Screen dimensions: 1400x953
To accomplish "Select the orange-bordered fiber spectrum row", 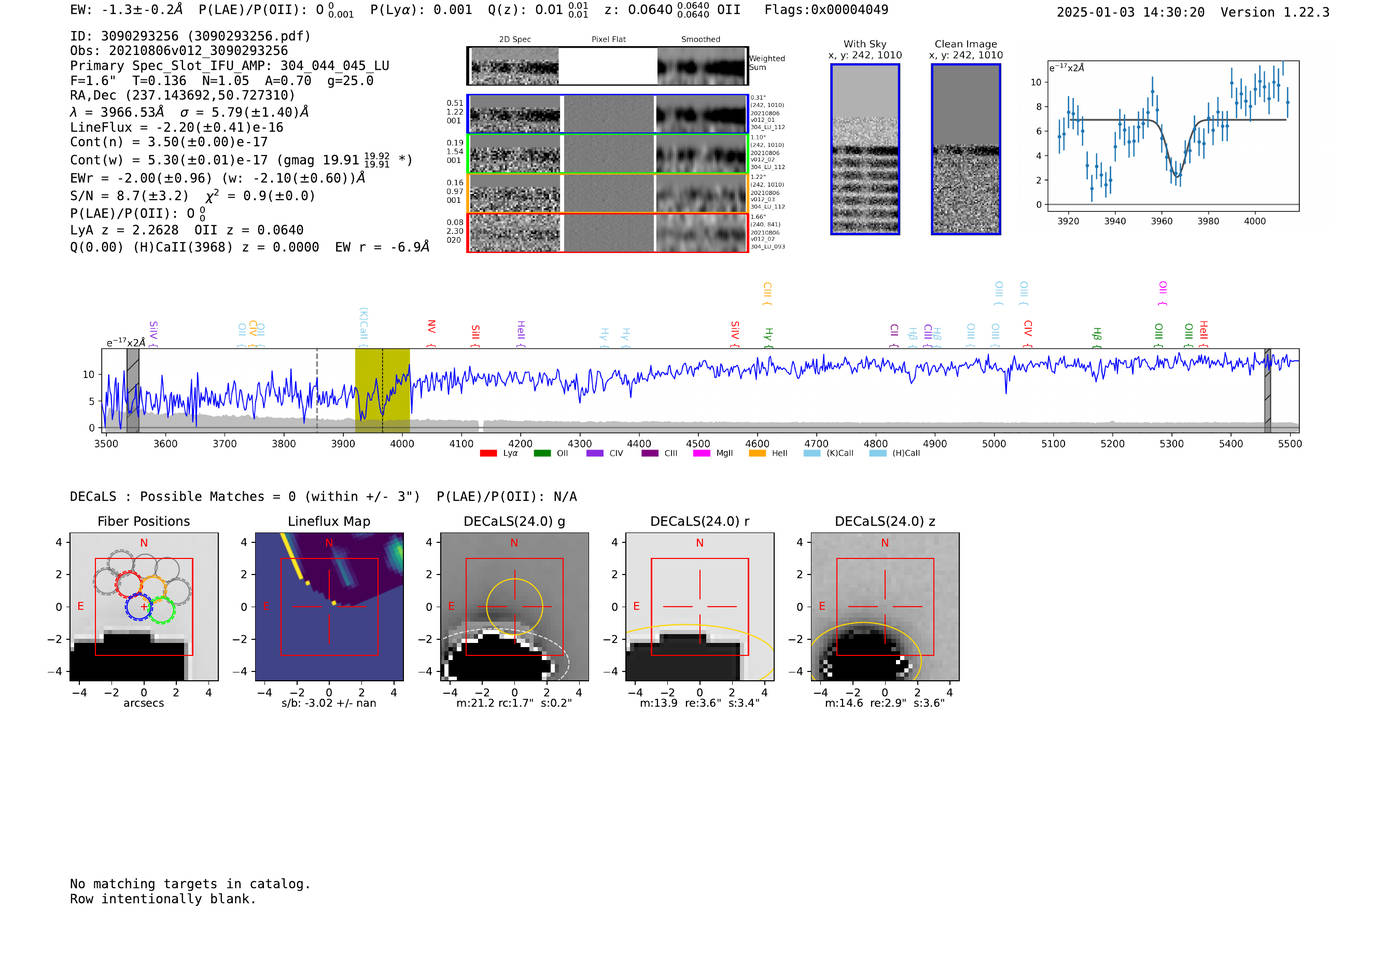I will (607, 193).
